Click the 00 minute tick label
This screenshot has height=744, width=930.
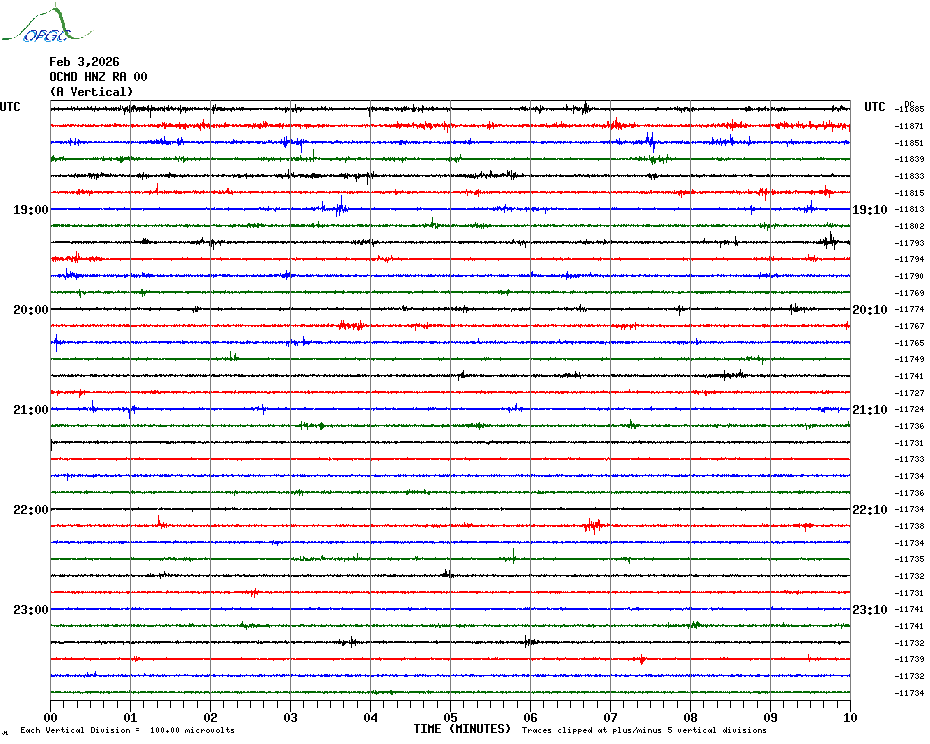click(x=51, y=717)
